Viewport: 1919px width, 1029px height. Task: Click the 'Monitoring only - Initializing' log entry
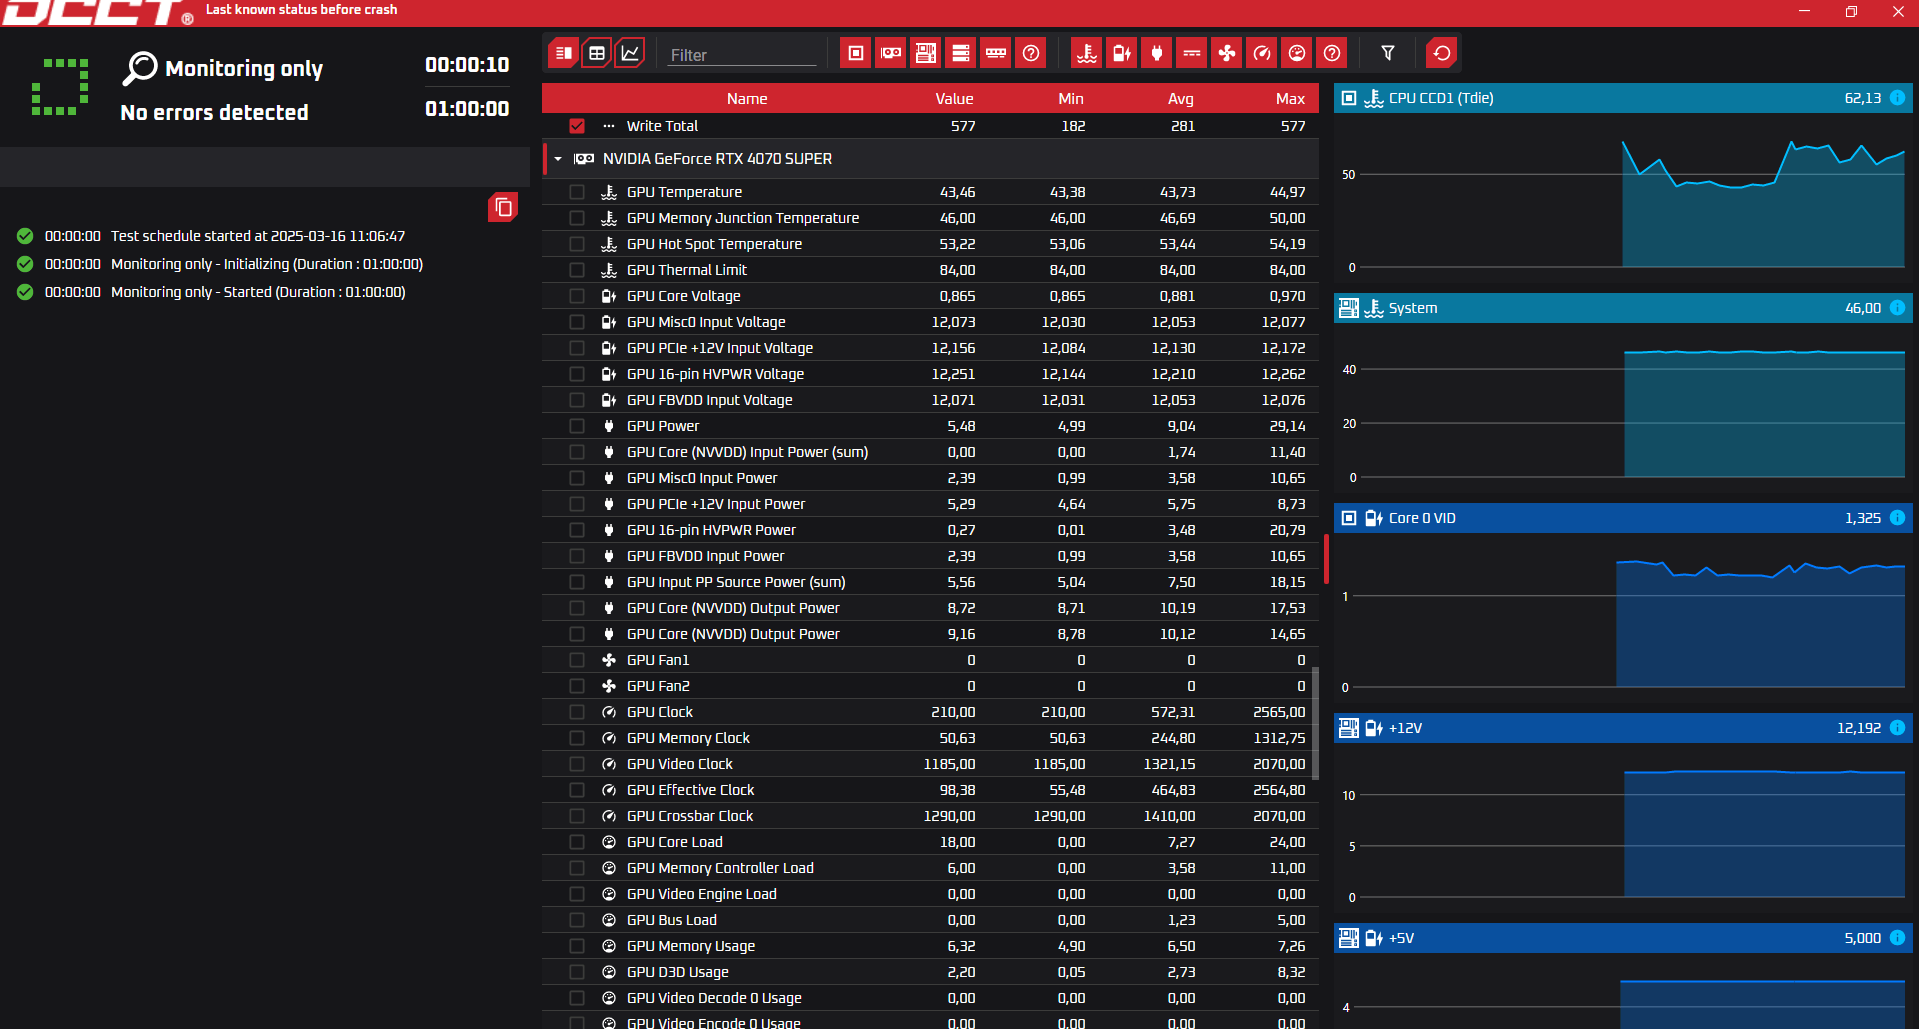click(267, 264)
